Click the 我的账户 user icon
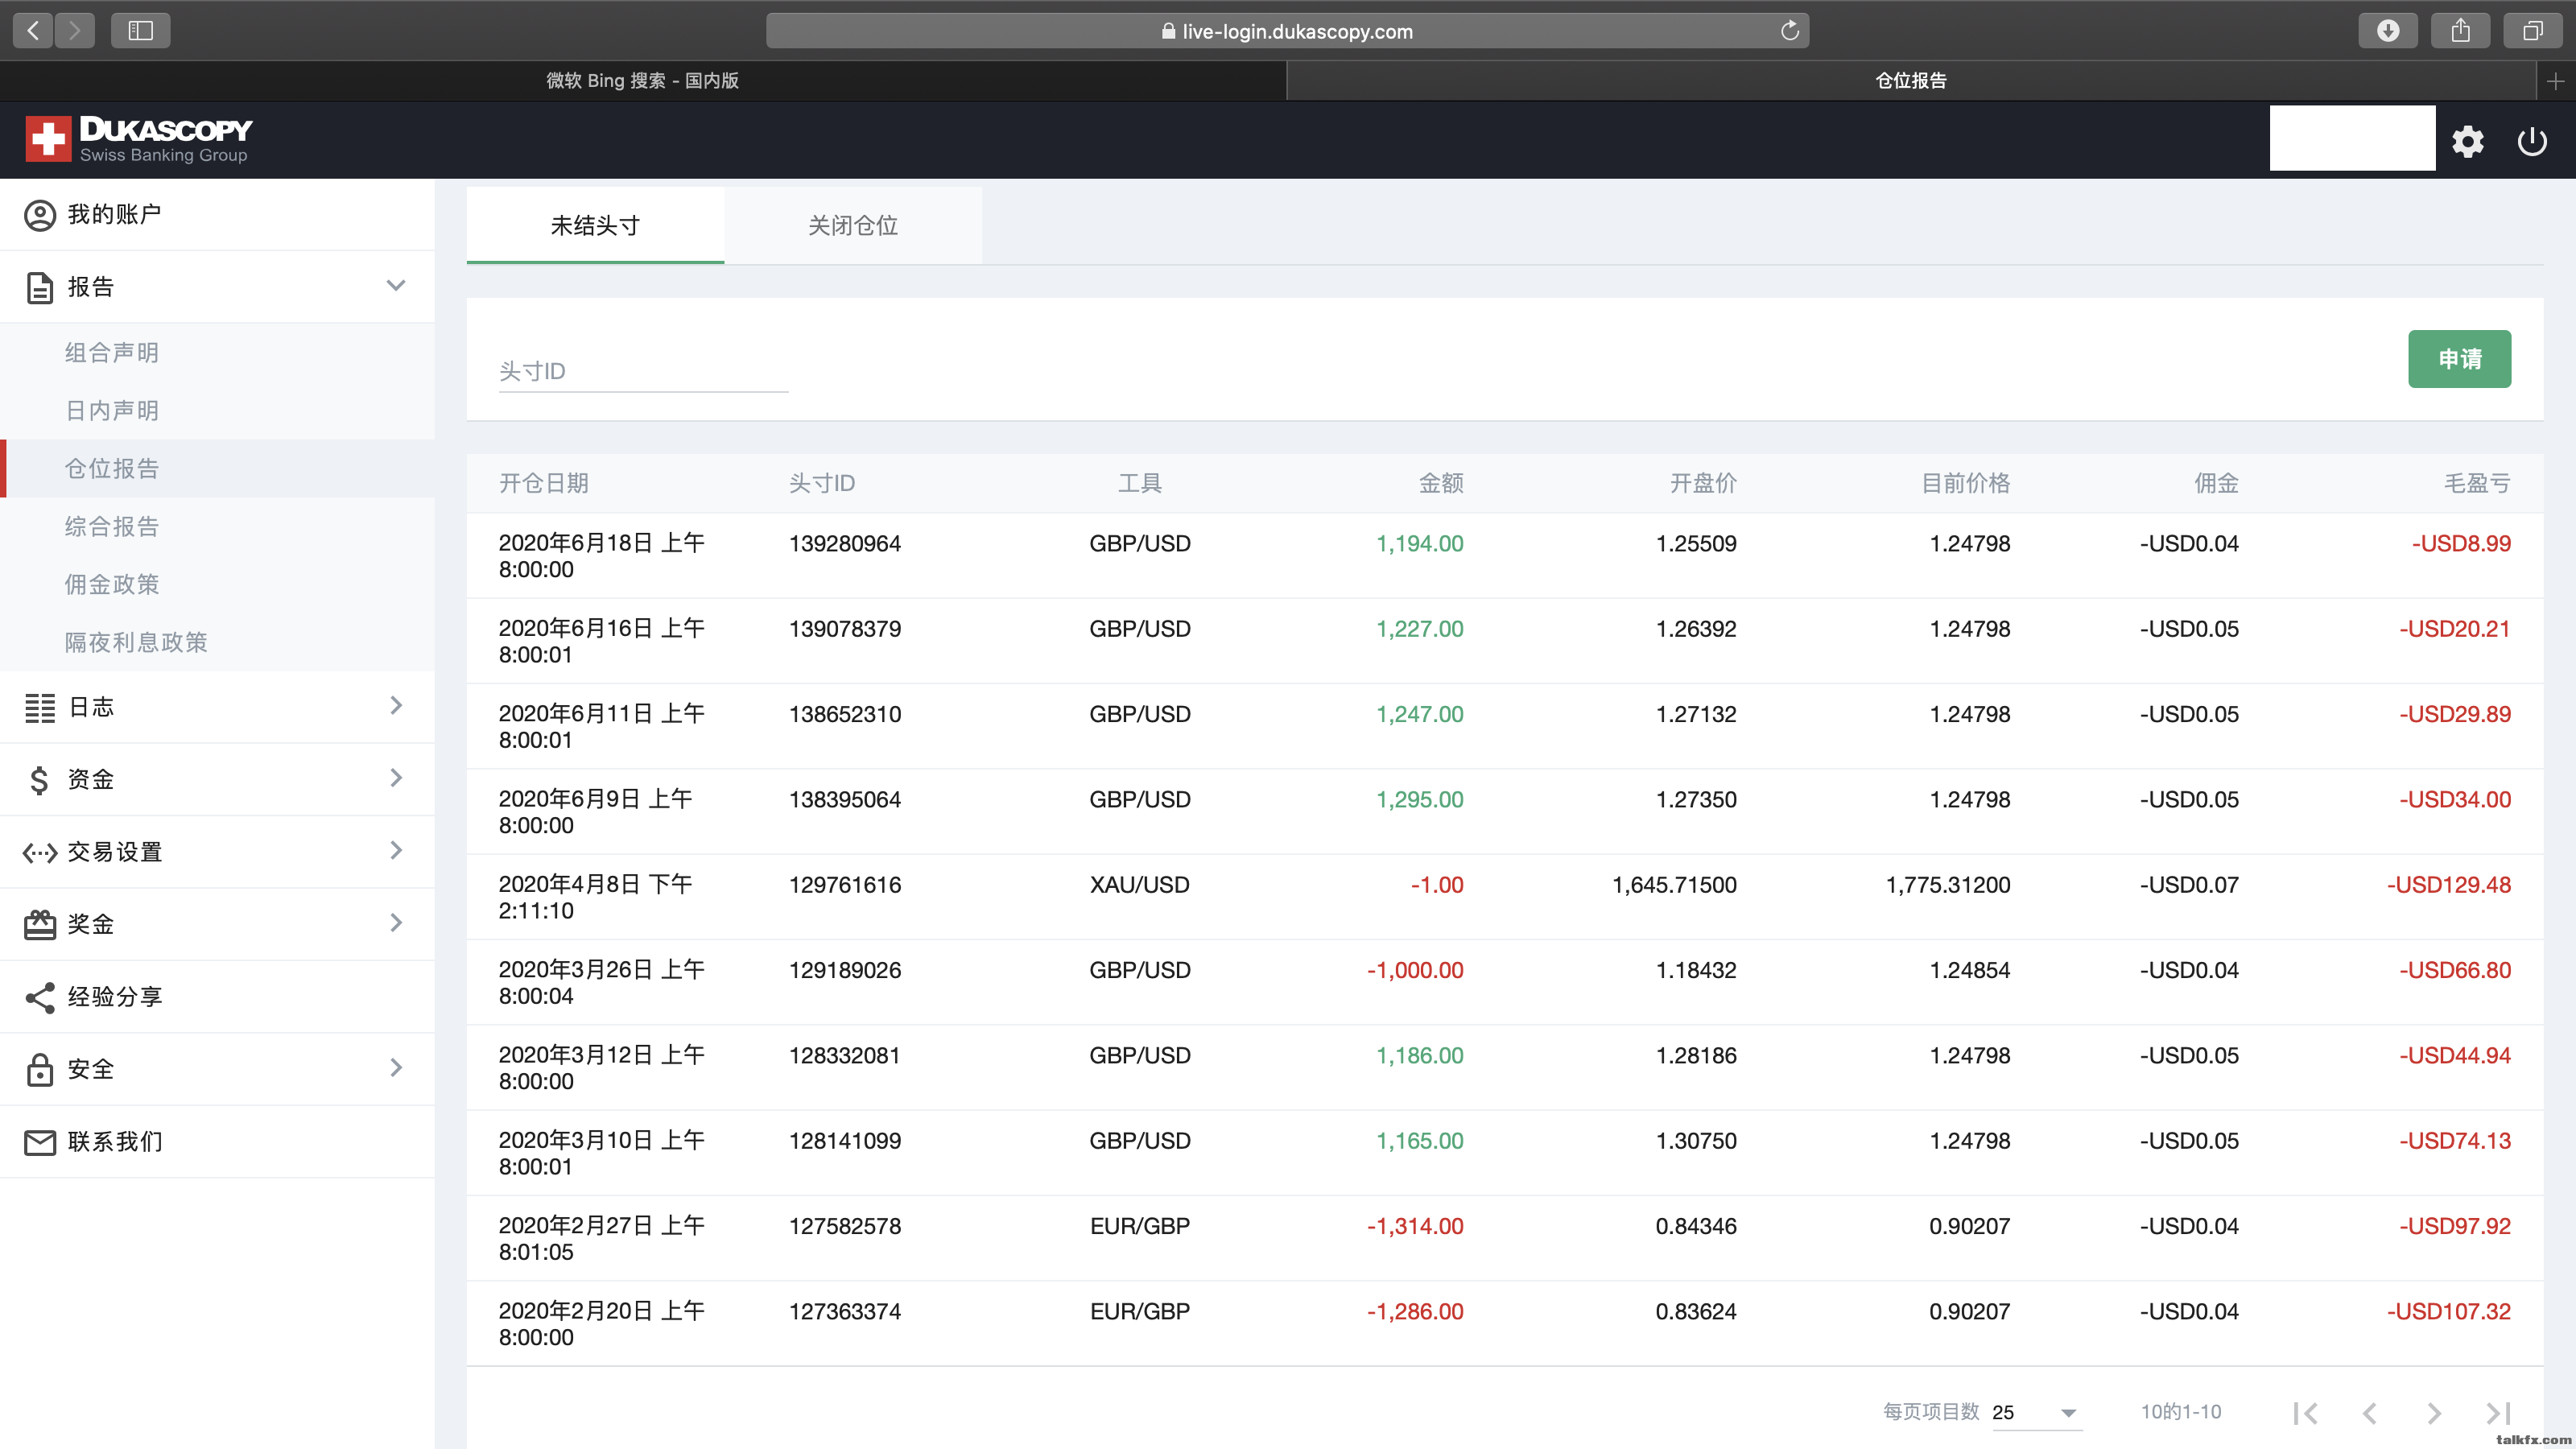The width and height of the screenshot is (2576, 1449). 40,215
